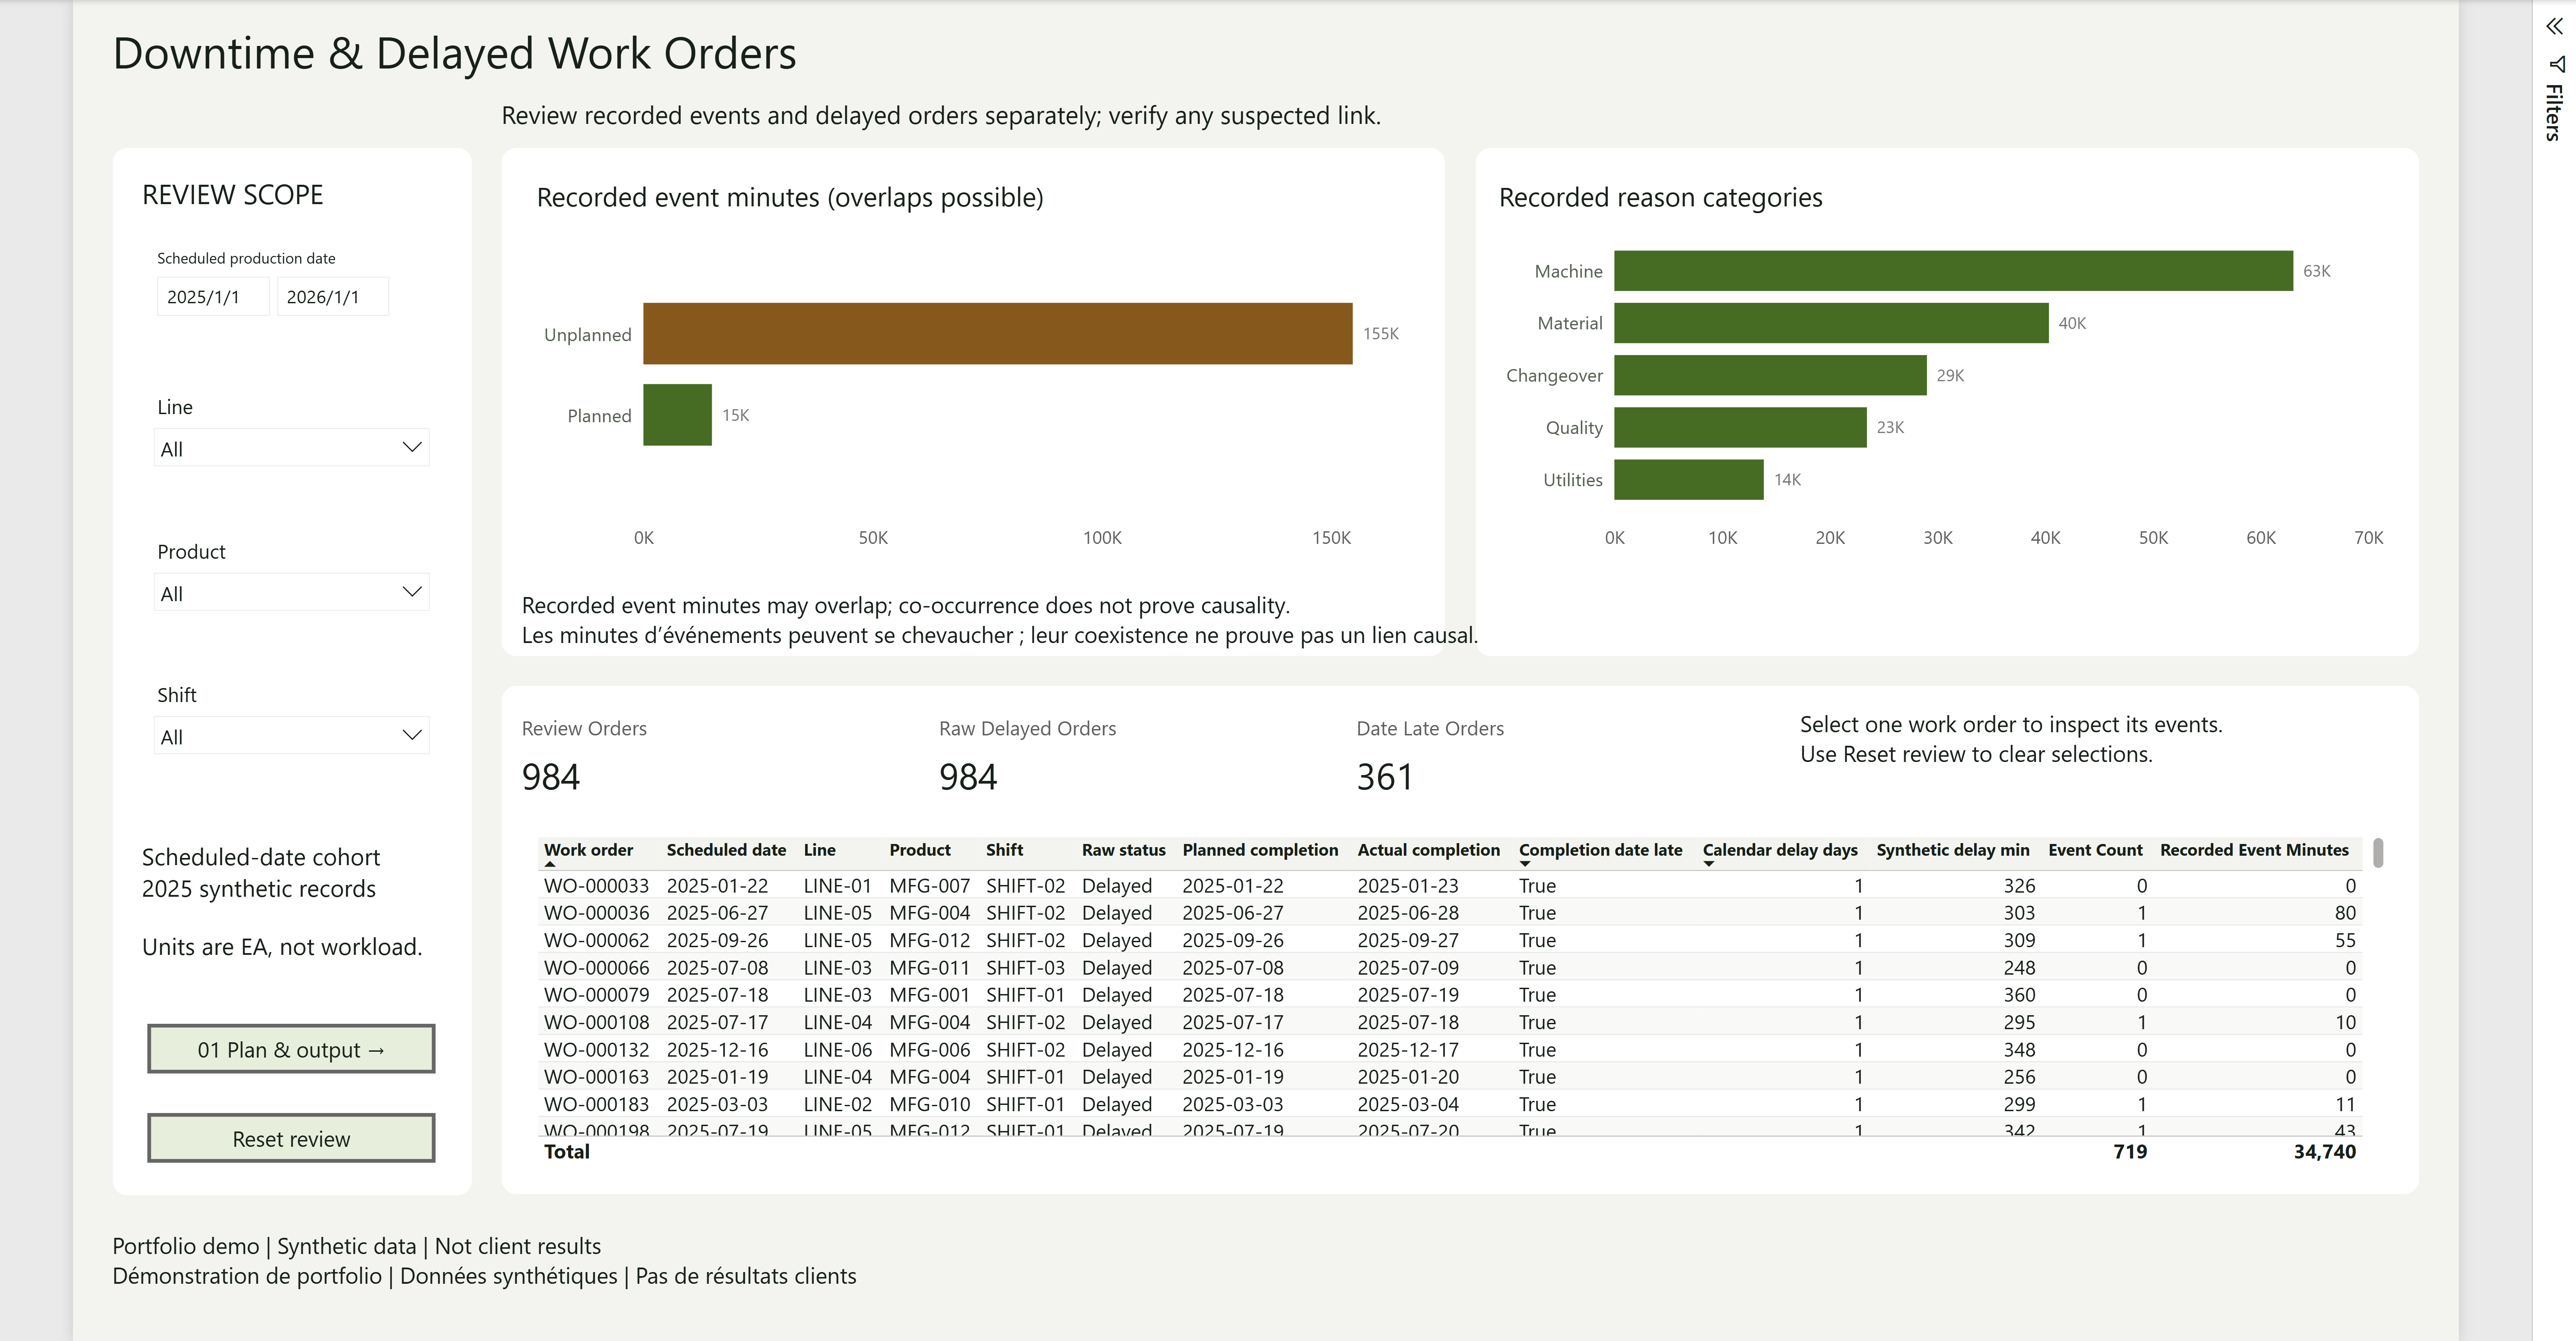Select work order WO-000036
2576x1341 pixels.
[x=596, y=913]
